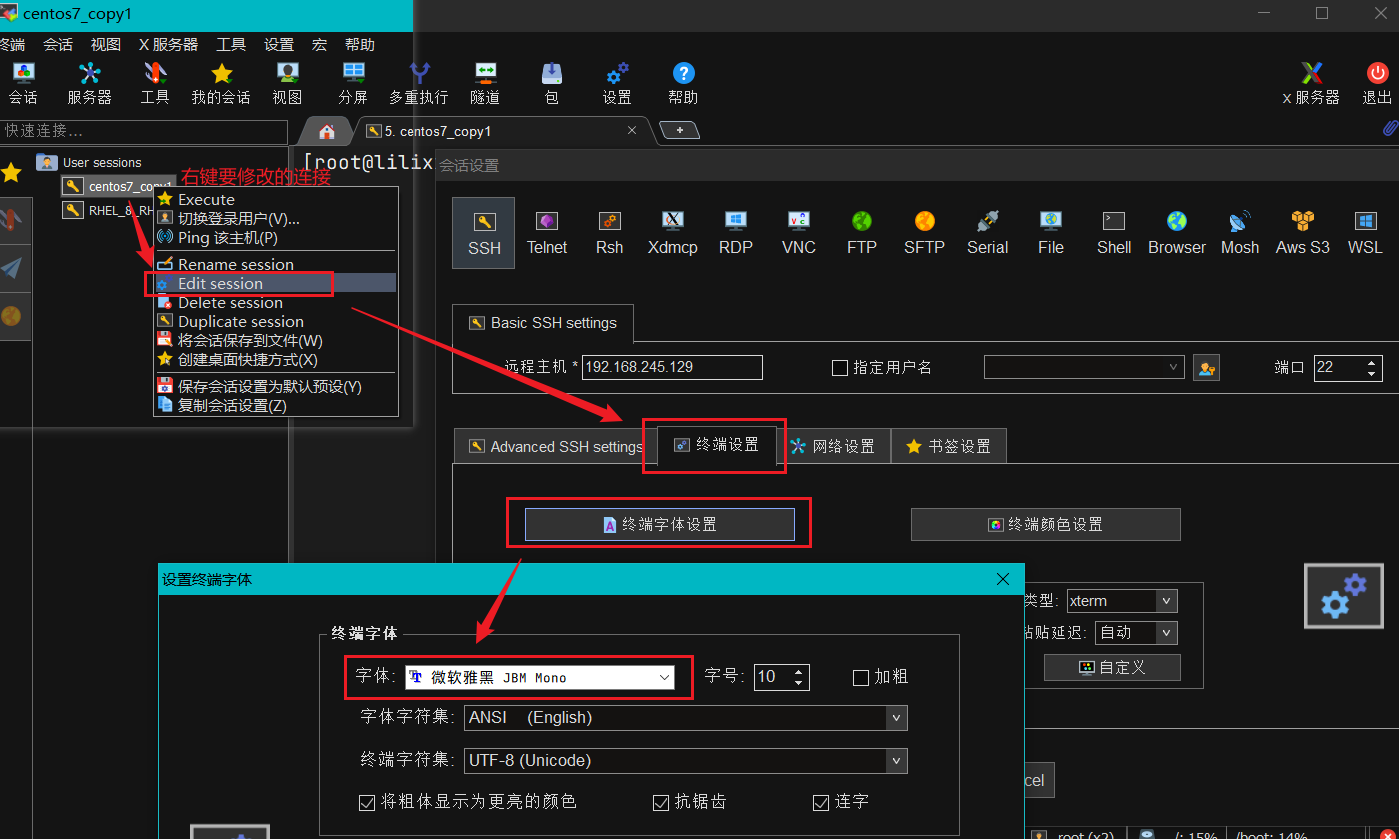Click the 快速连接 quick connect field
The width and height of the screenshot is (1399, 839).
point(144,131)
